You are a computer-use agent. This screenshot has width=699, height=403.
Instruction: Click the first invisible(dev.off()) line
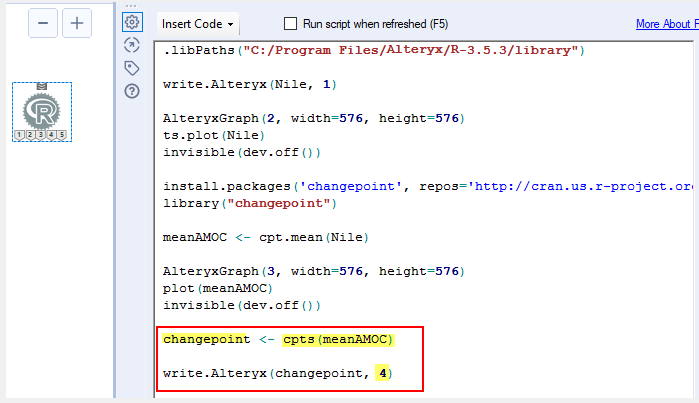tap(242, 152)
